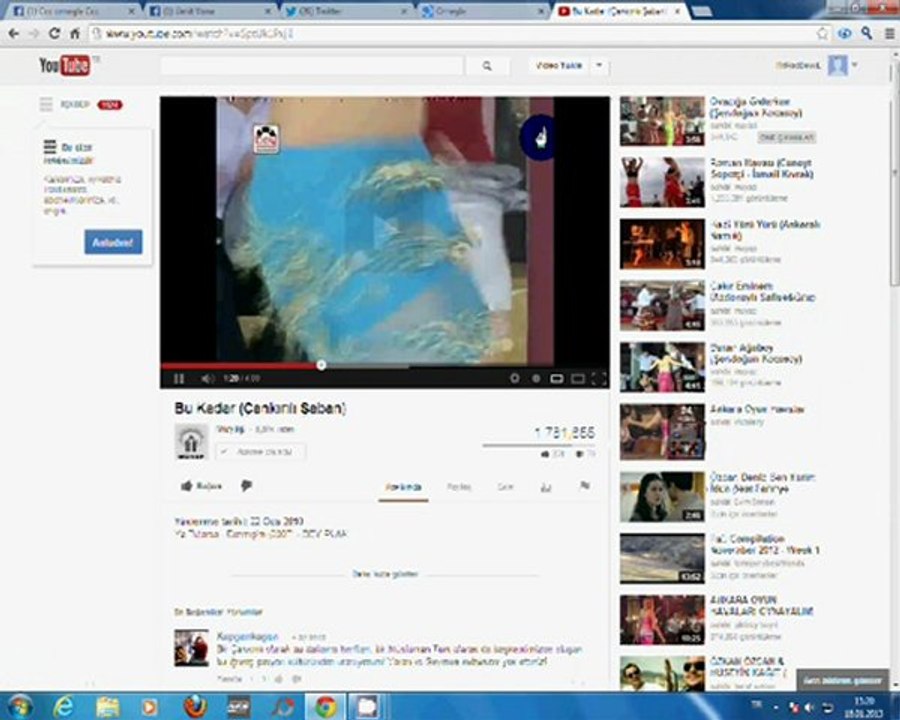Open the Roman Havası related video link
The height and width of the screenshot is (720, 900).
[x=762, y=168]
